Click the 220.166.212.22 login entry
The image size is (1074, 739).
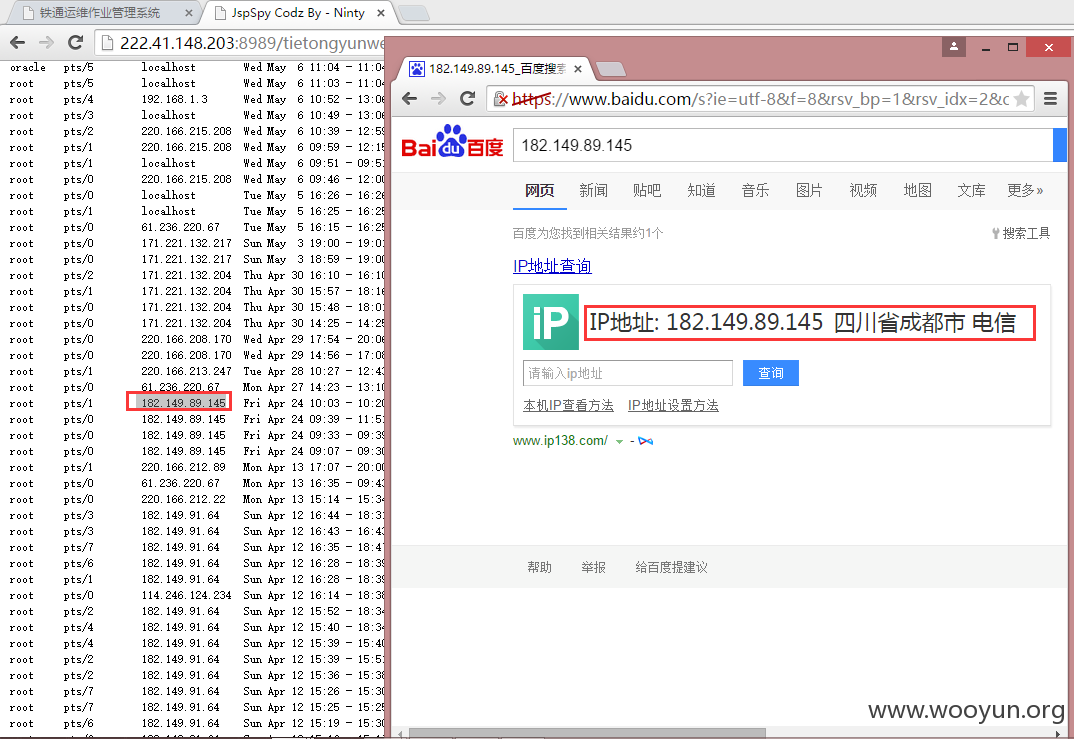(184, 499)
